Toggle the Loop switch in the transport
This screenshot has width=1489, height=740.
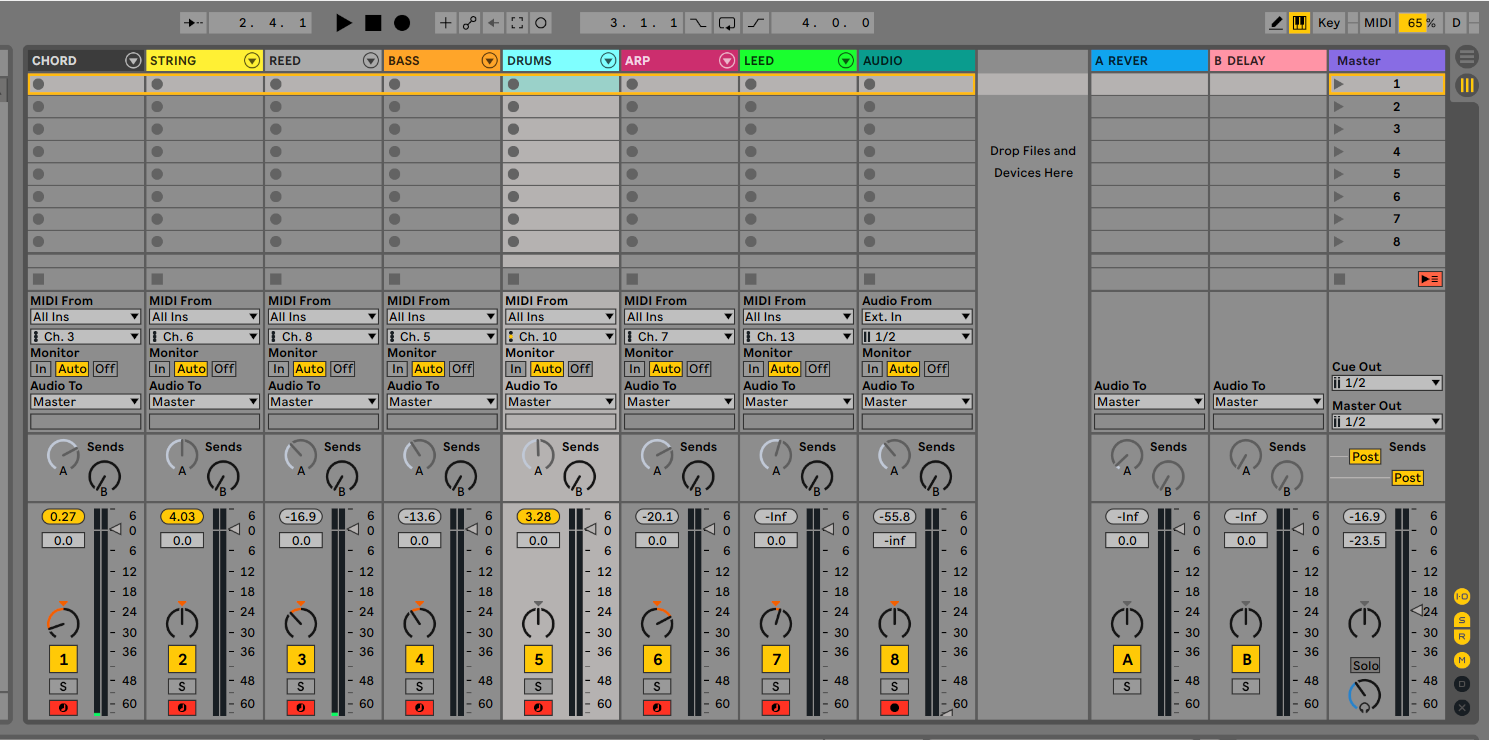[727, 22]
